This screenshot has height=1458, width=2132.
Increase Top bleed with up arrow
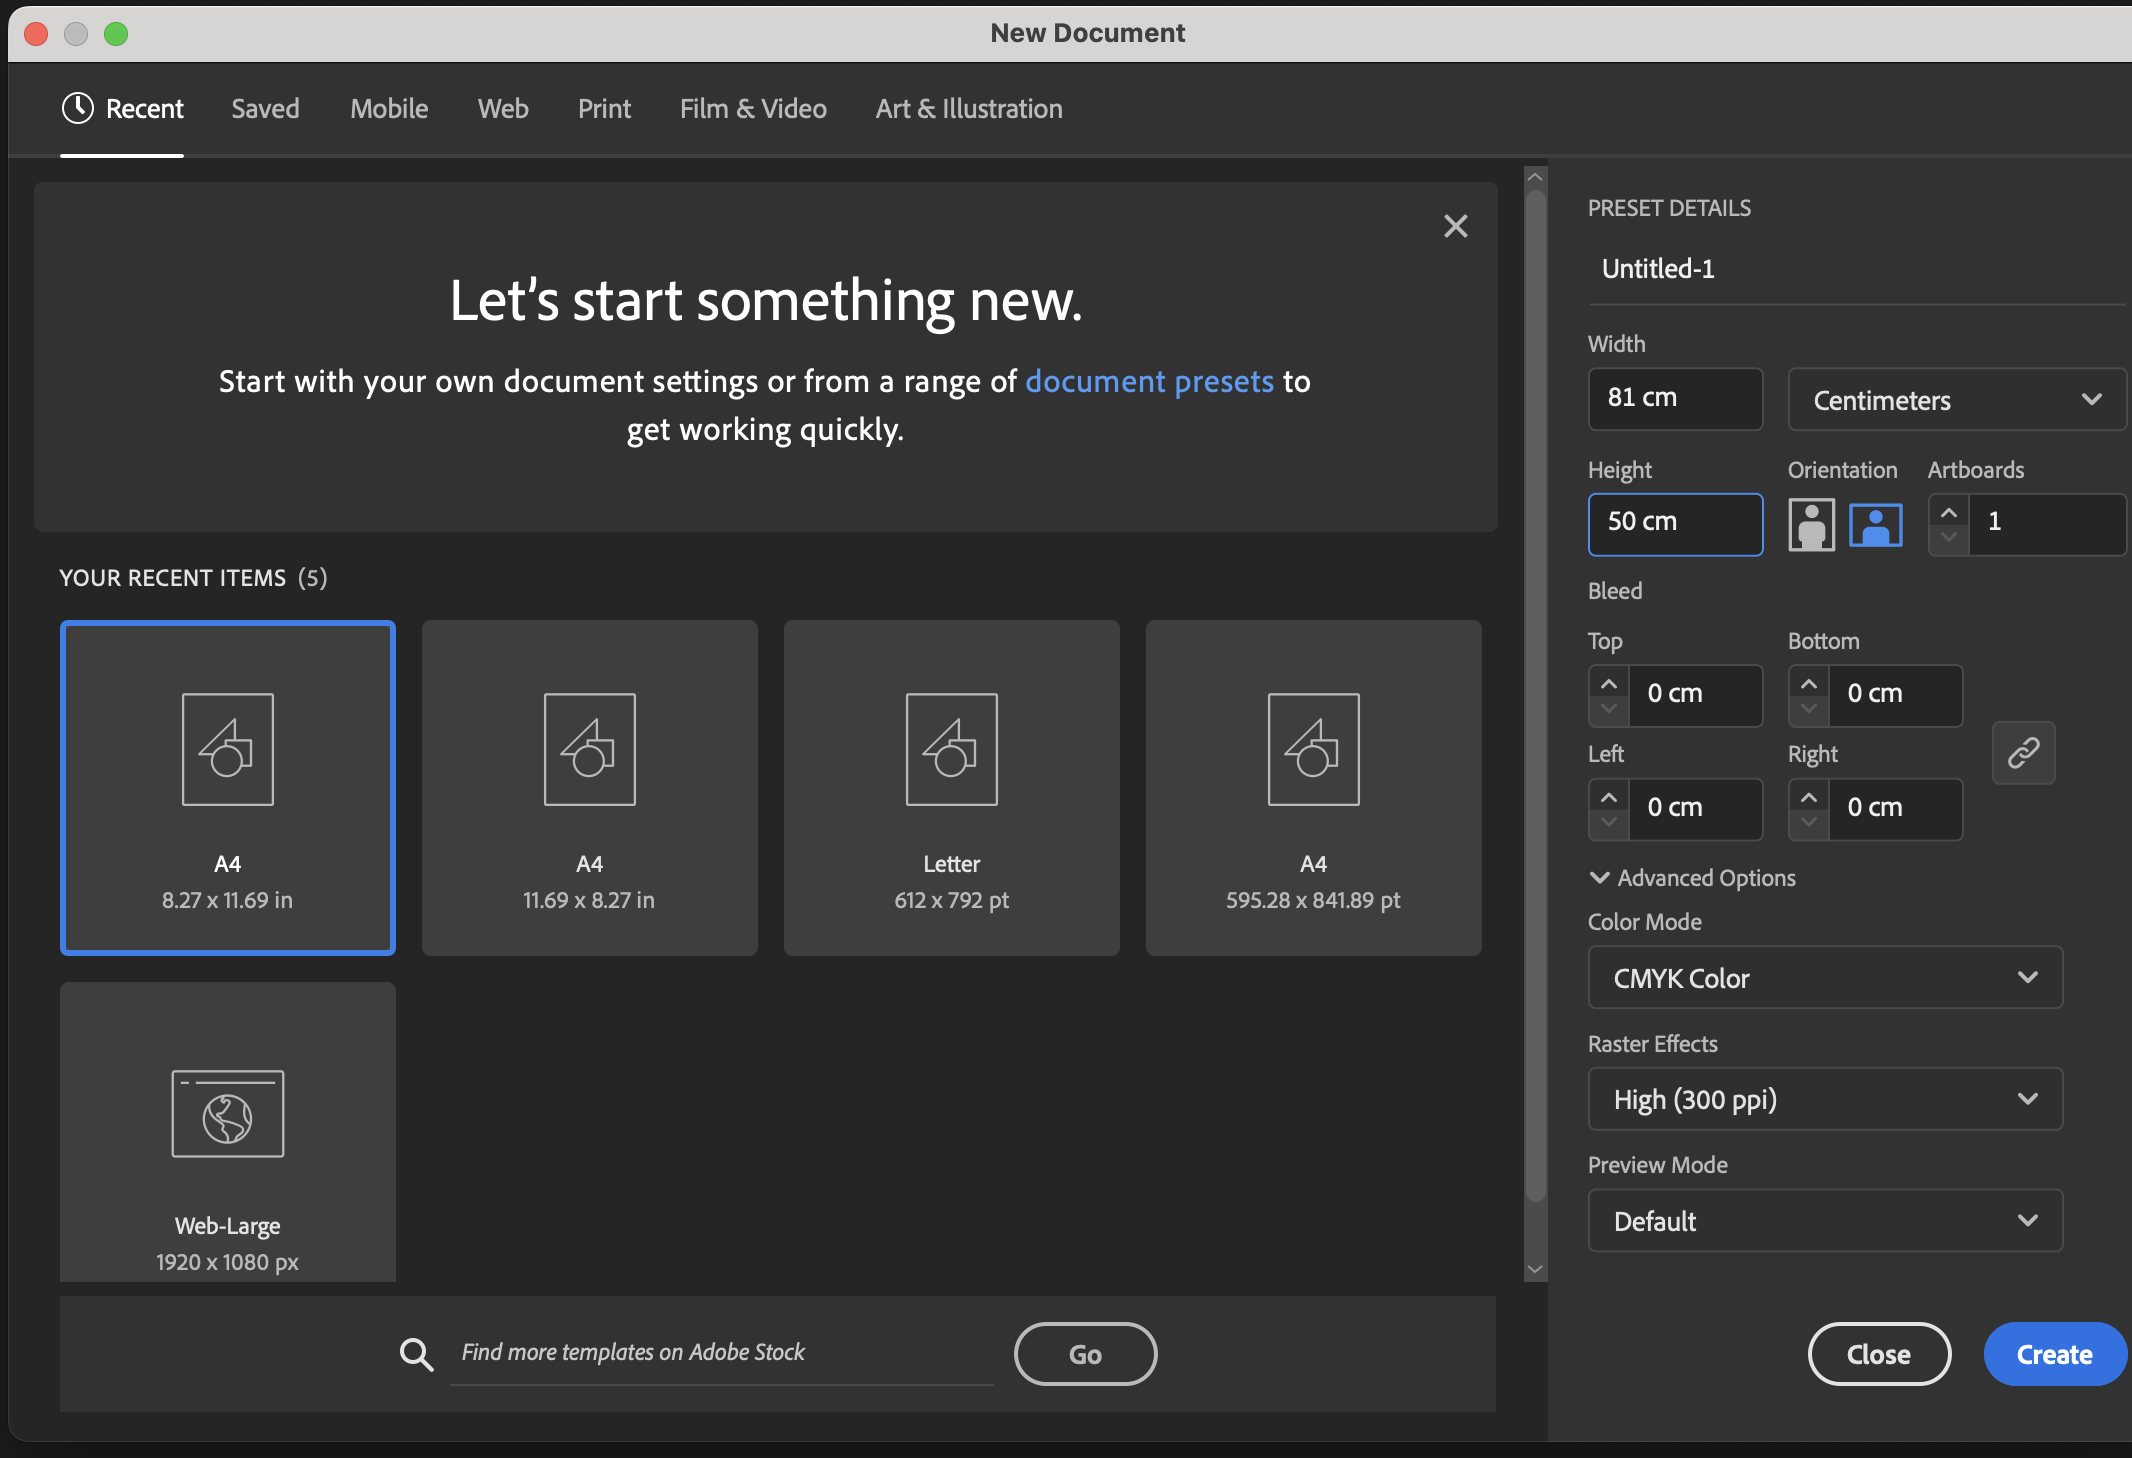[1608, 684]
